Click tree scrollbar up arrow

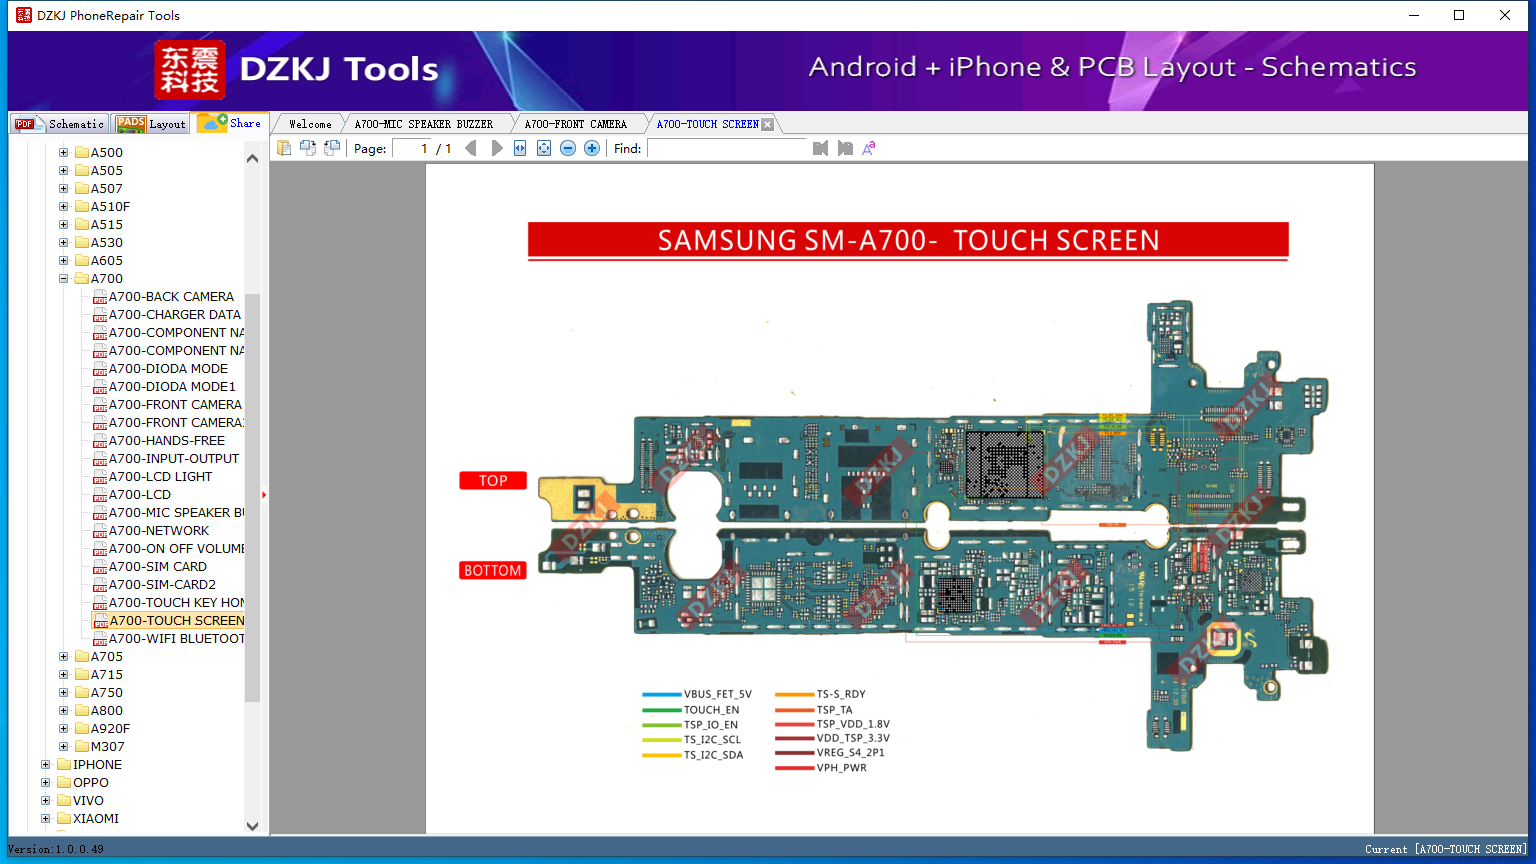pos(252,158)
